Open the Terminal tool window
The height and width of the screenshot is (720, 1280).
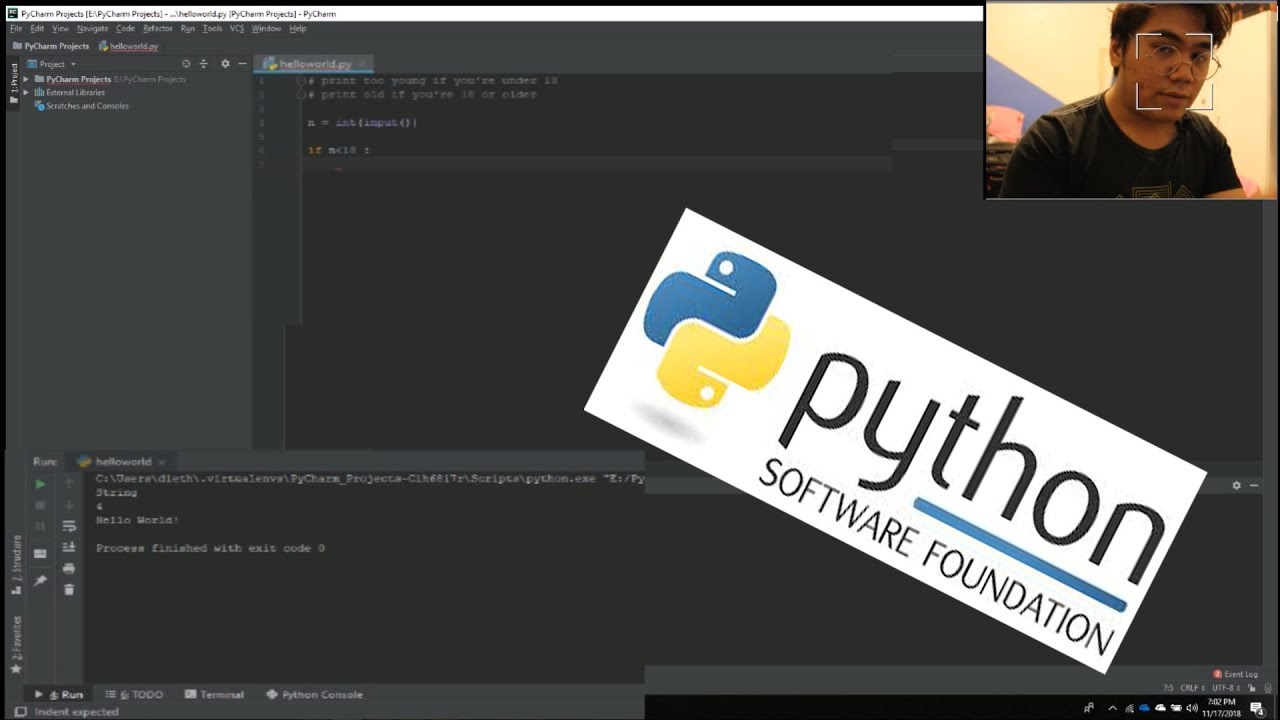pos(214,694)
